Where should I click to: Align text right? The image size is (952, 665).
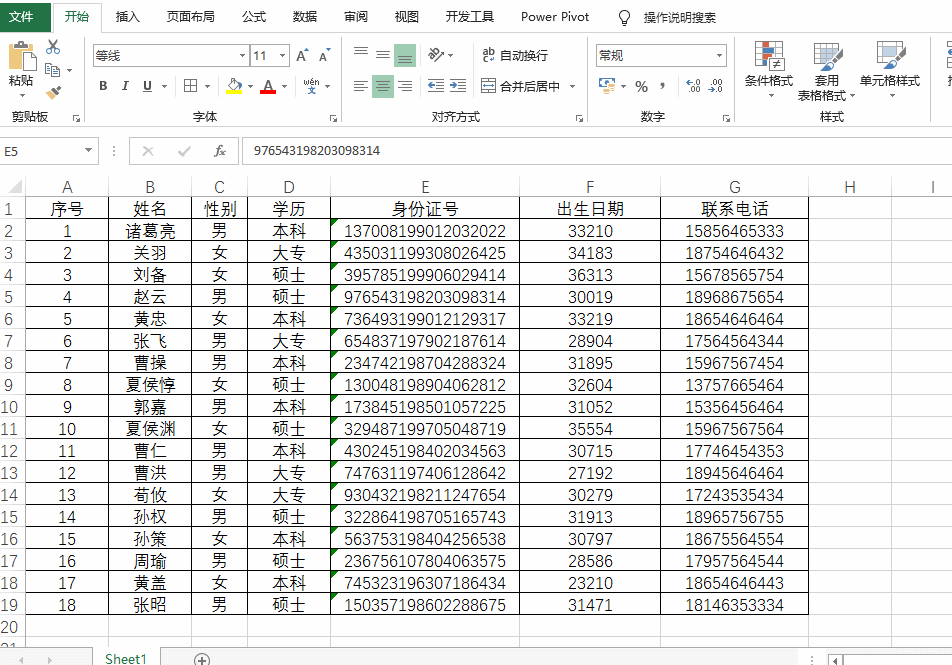(x=405, y=86)
